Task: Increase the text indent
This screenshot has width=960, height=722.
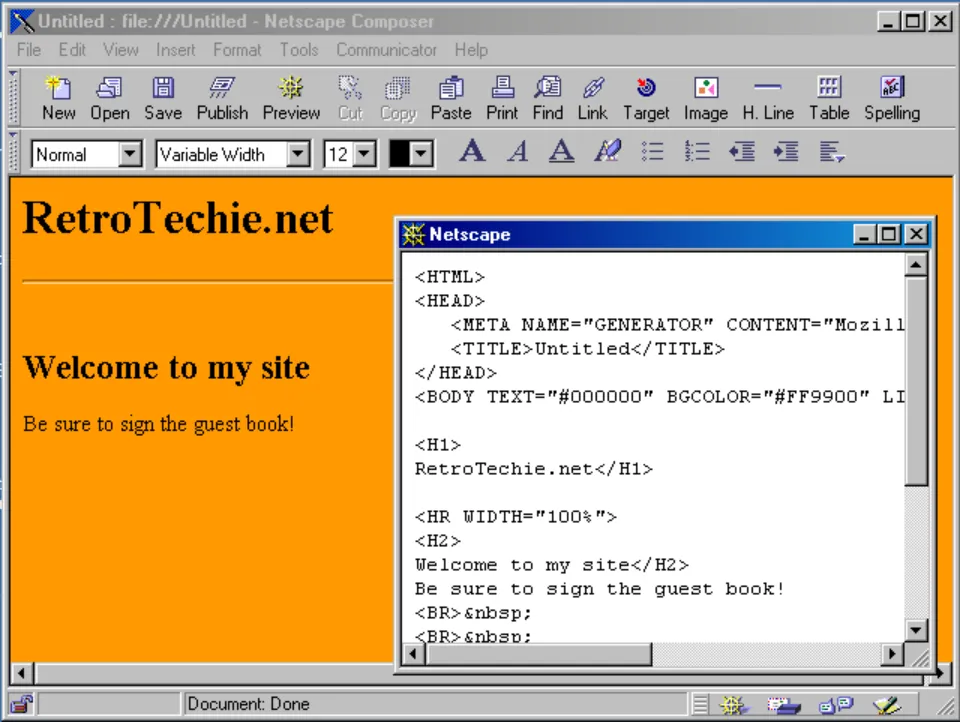Action: click(786, 152)
